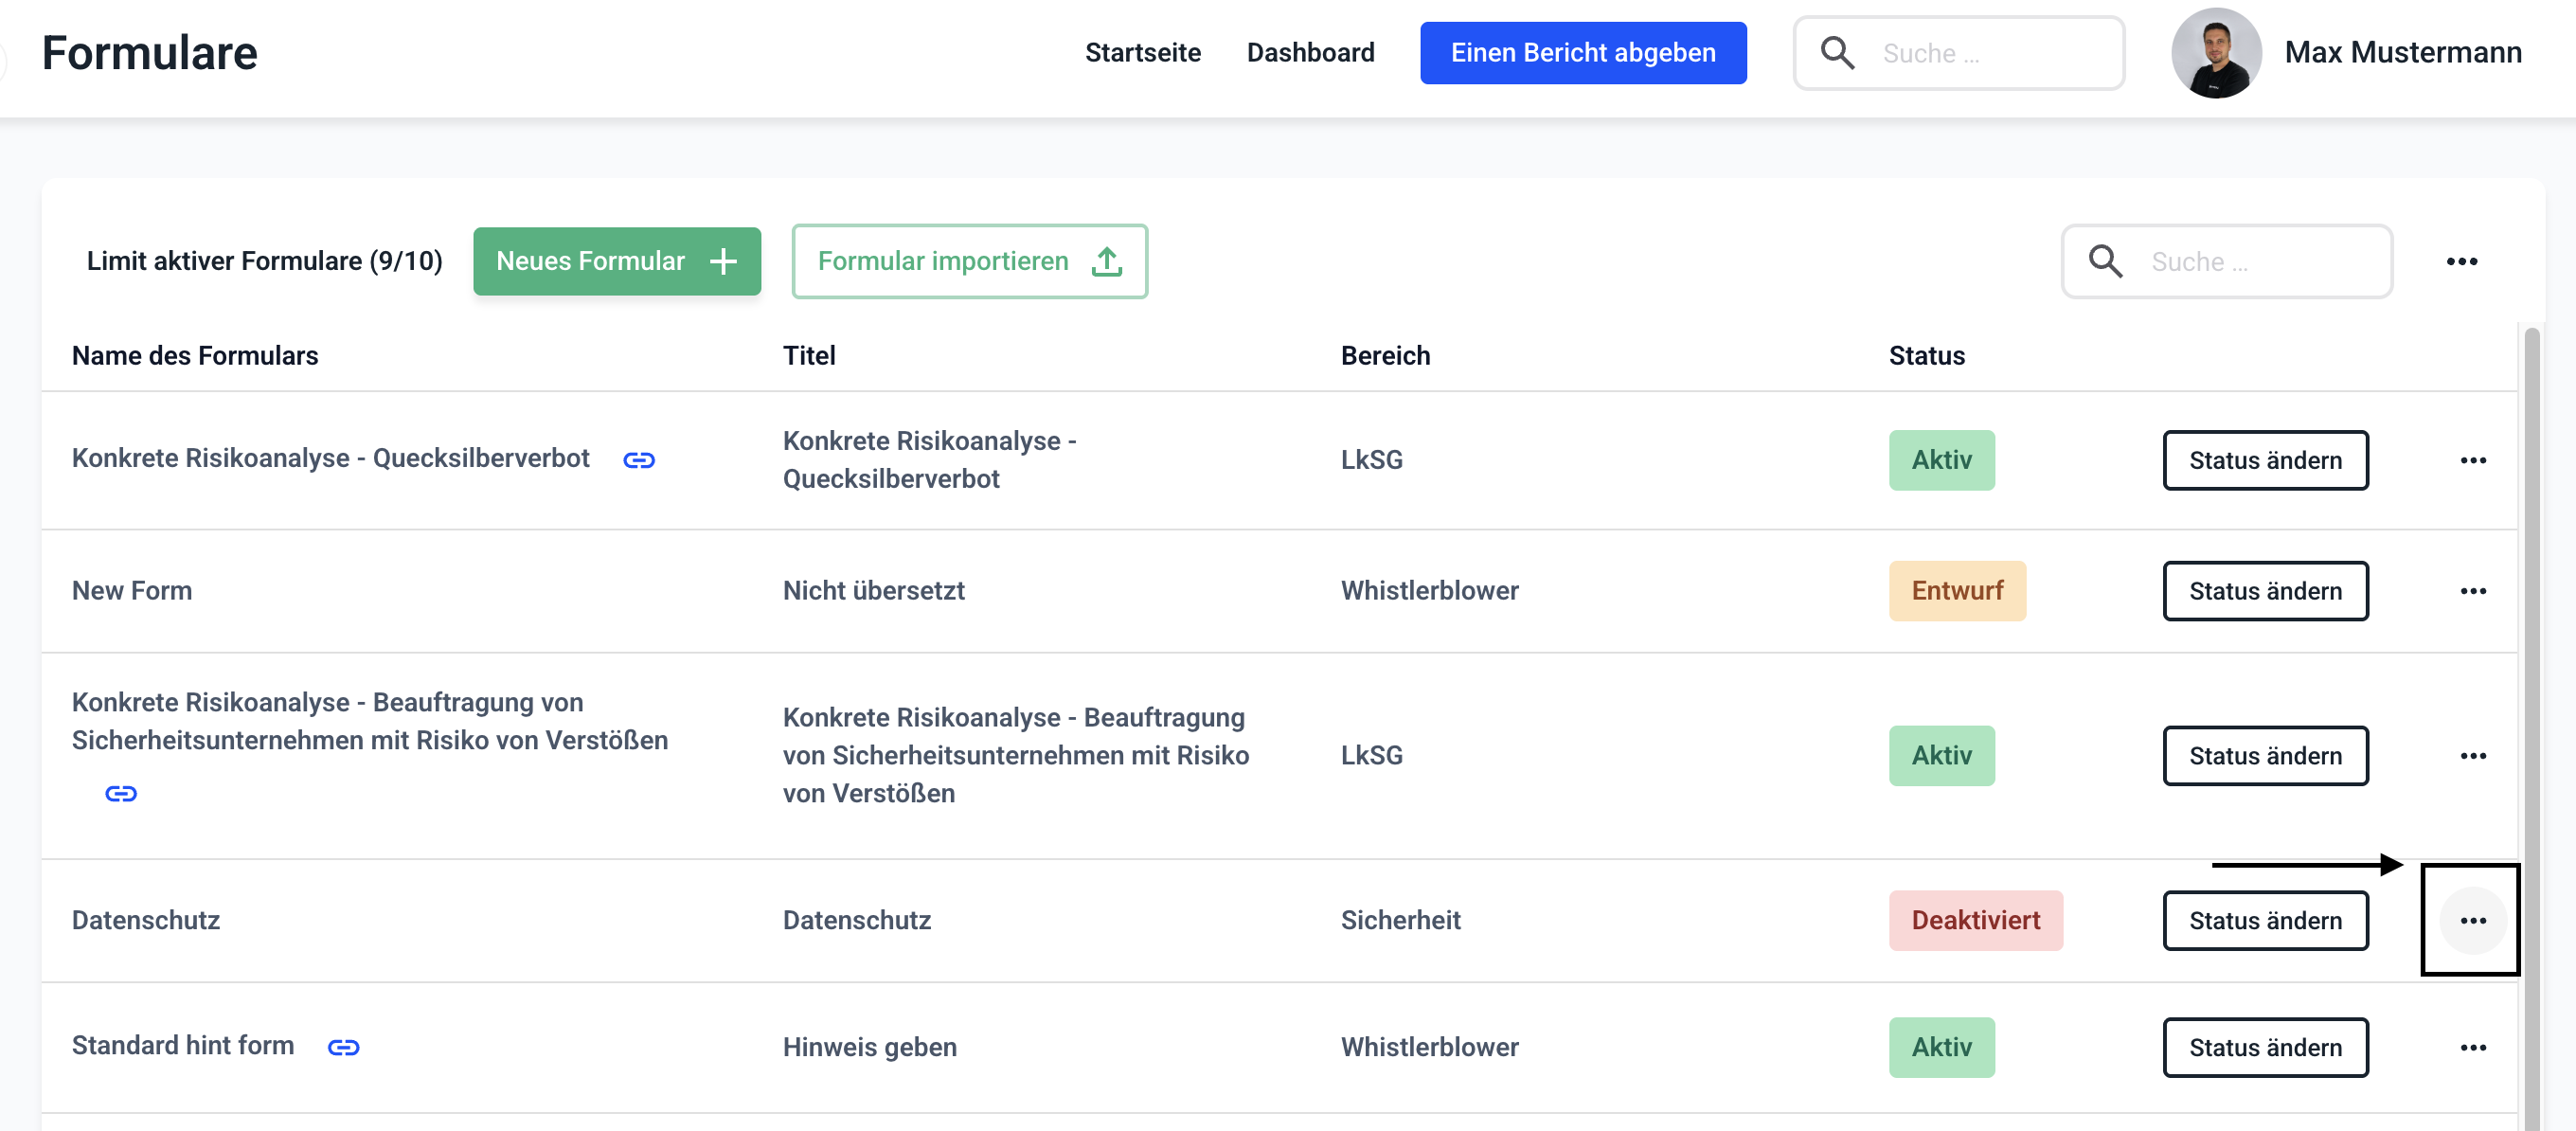This screenshot has width=2576, height=1131.
Task: Click link icon under Sicherheitsunternehmen form name
Action: [121, 793]
